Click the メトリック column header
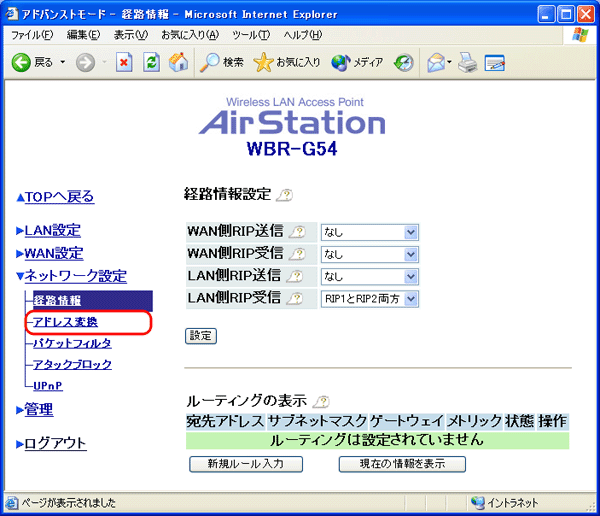This screenshot has width=600, height=516. point(474,421)
